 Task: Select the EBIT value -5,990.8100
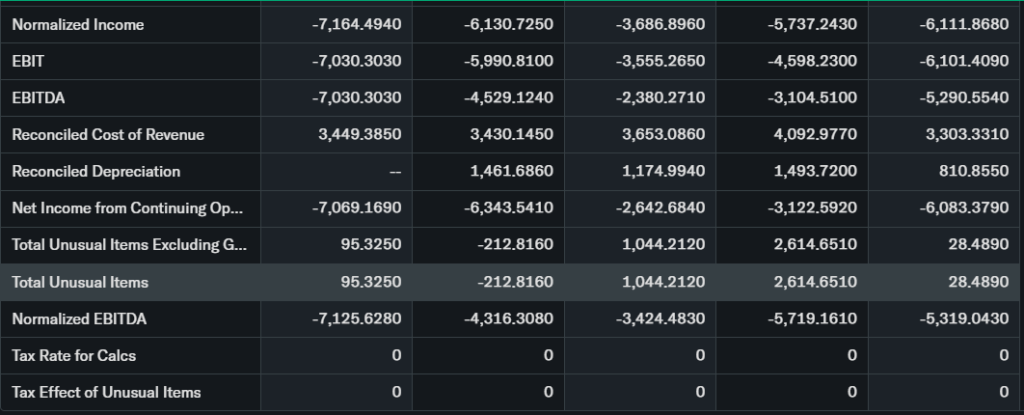(510, 61)
